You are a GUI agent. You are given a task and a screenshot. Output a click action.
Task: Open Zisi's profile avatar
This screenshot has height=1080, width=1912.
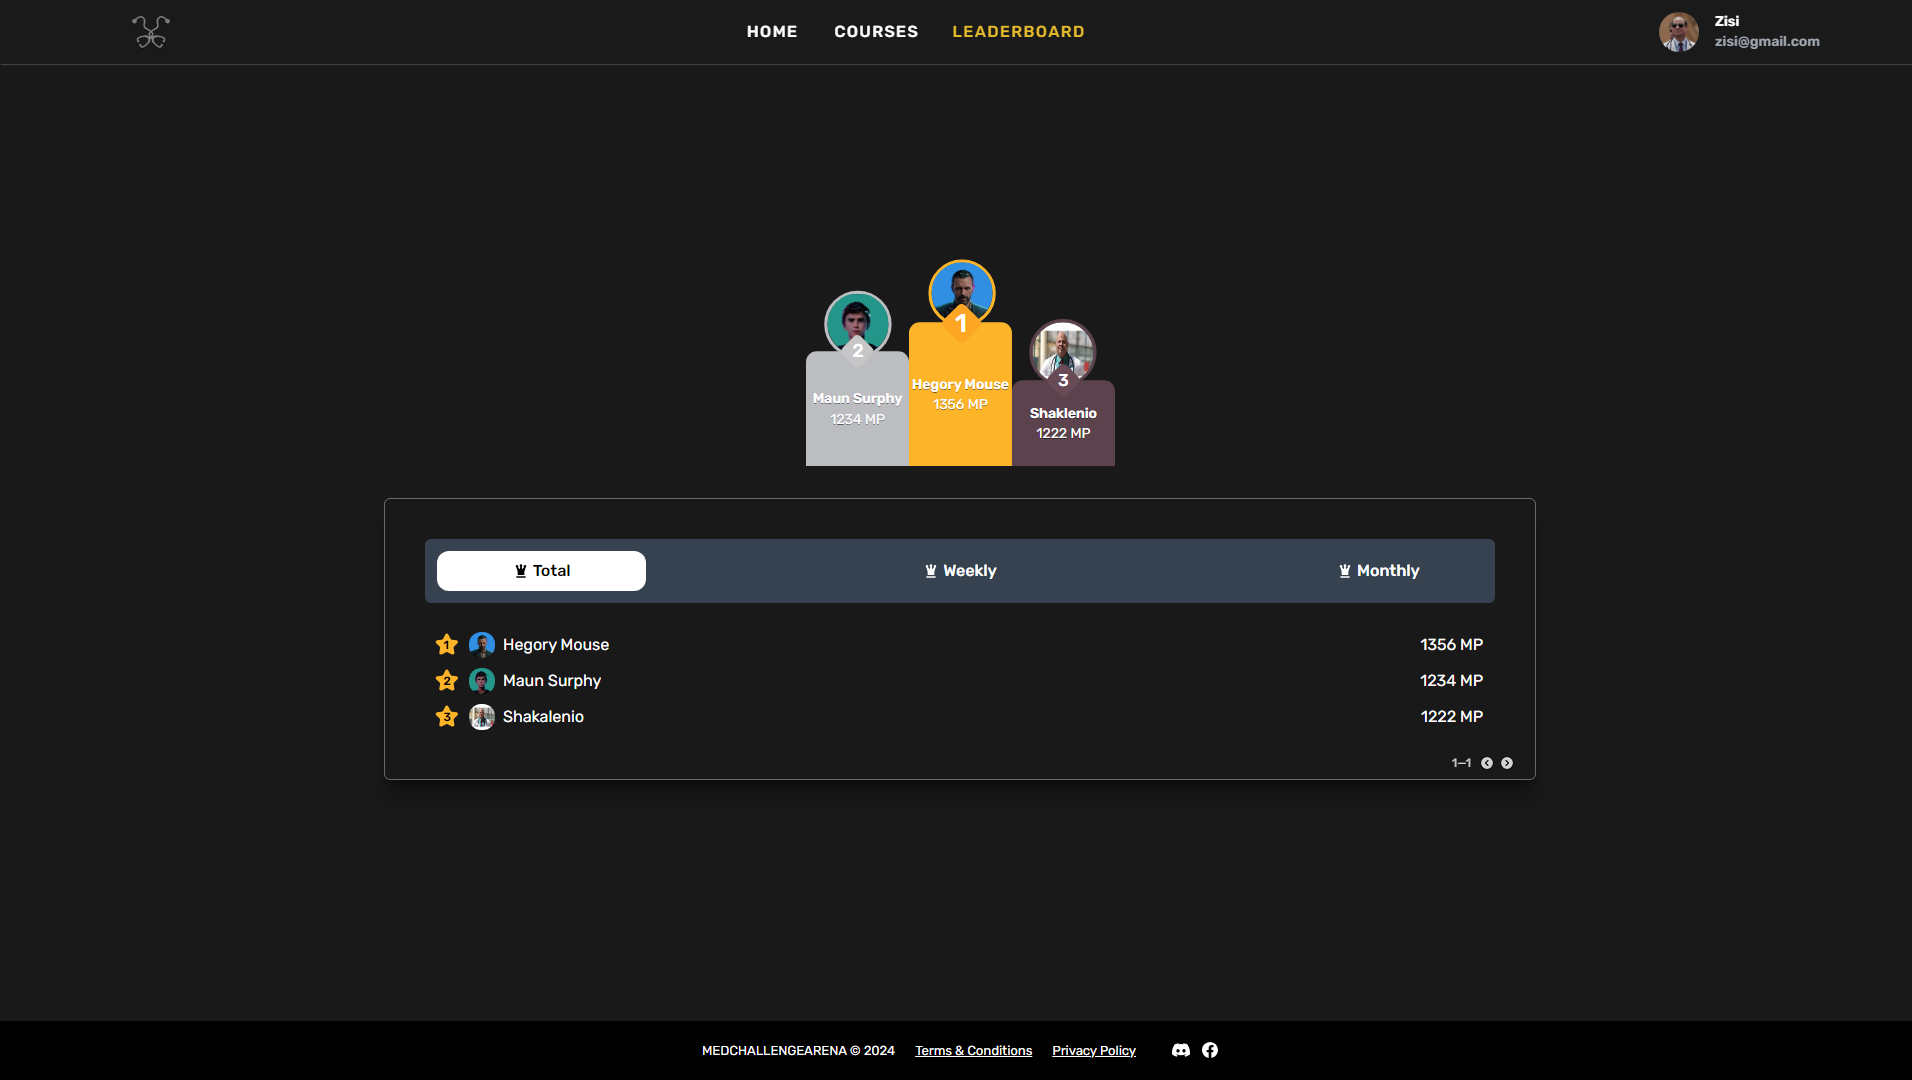(x=1679, y=32)
